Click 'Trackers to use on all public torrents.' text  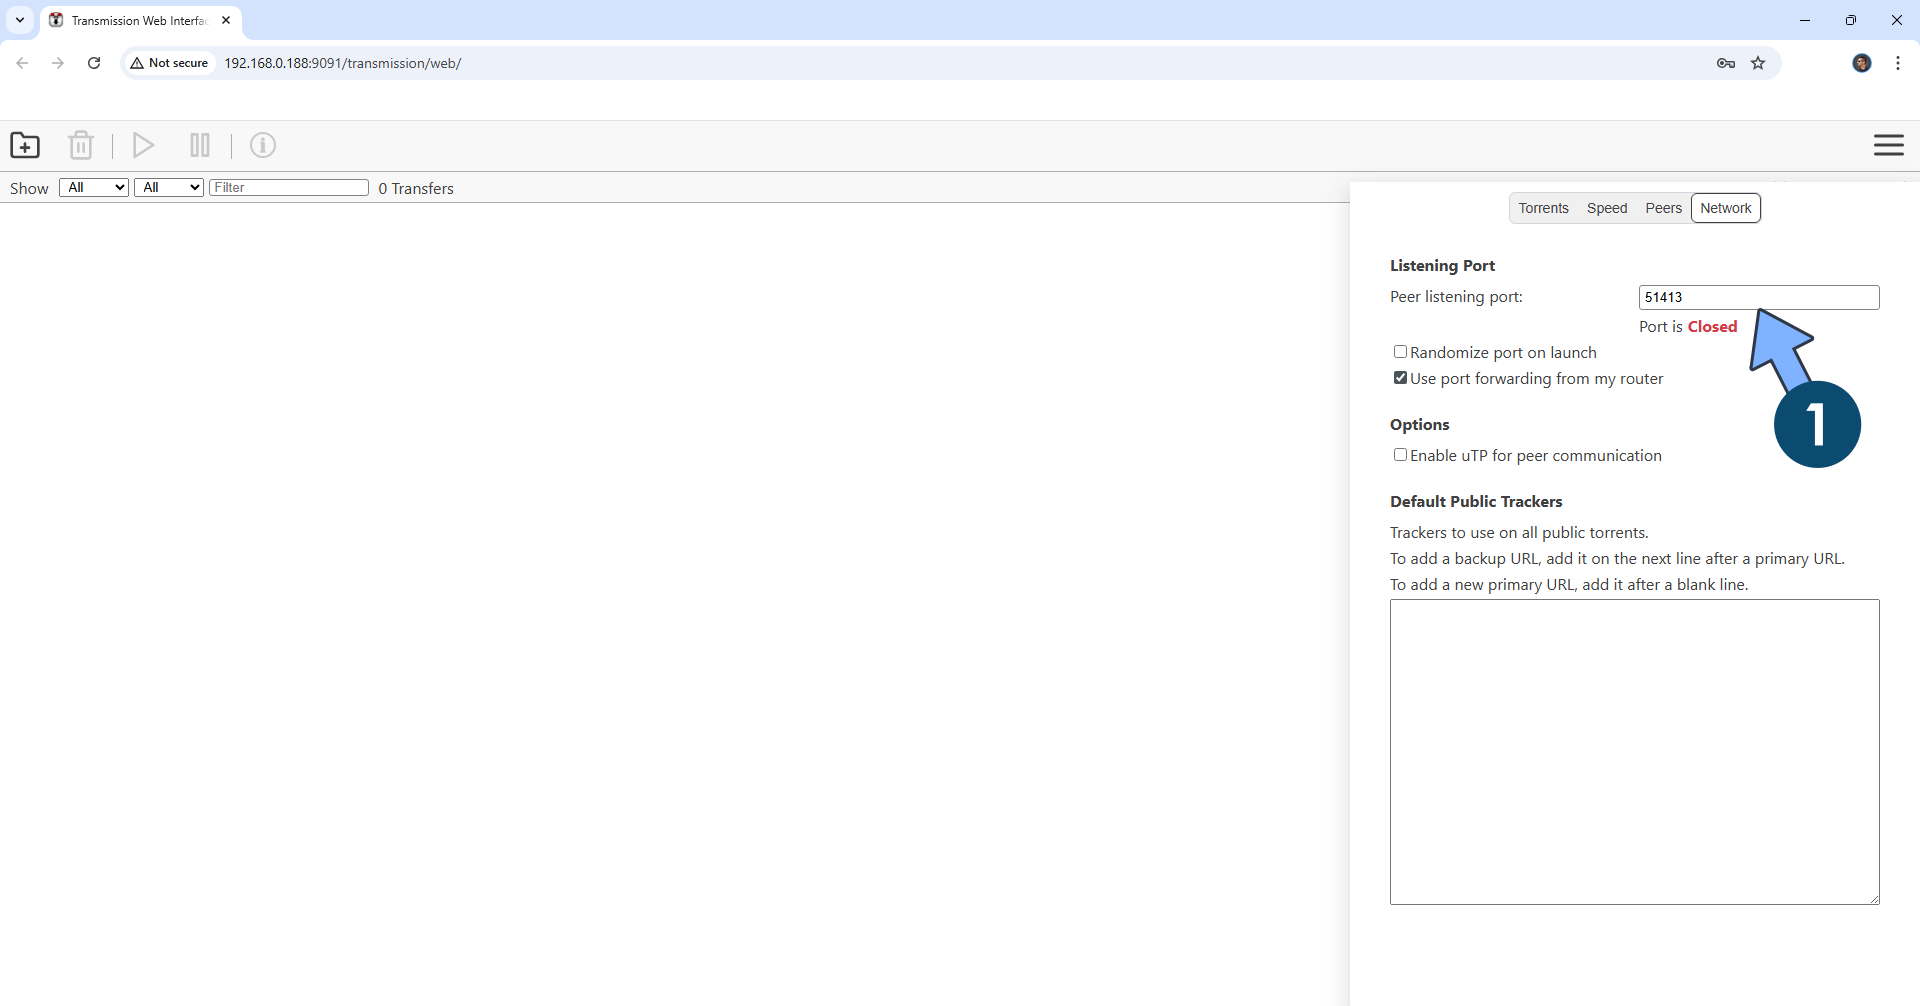[1519, 532]
